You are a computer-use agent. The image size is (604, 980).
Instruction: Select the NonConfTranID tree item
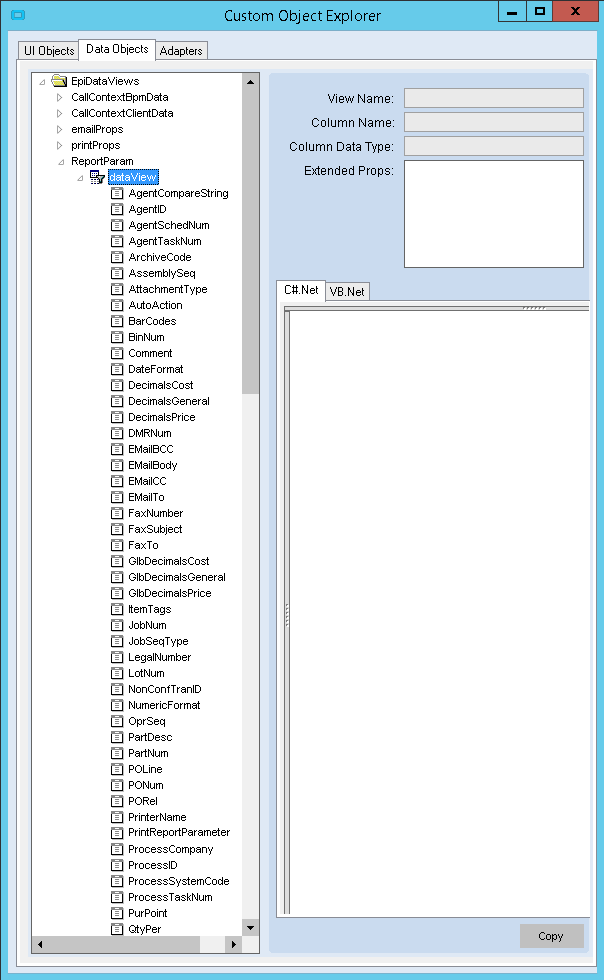point(164,689)
